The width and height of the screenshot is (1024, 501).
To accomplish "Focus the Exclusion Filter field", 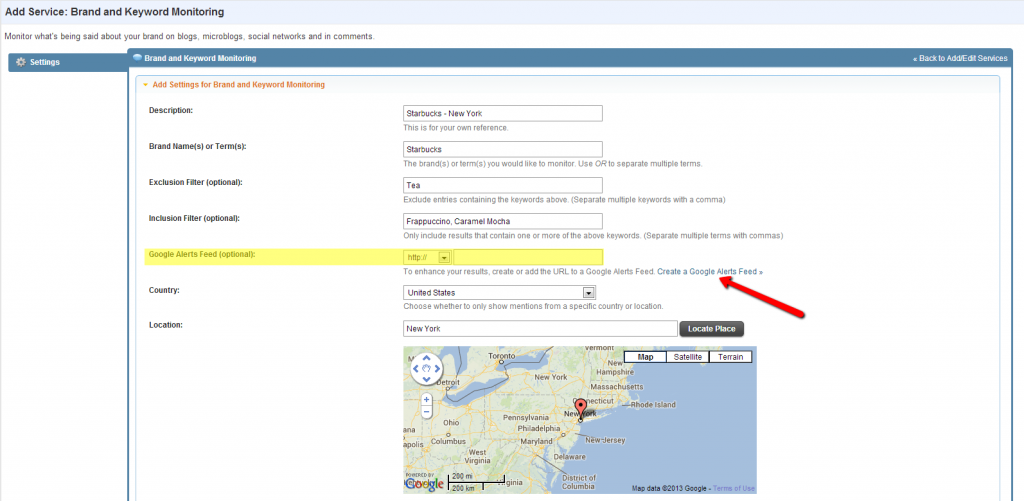I will [503, 186].
